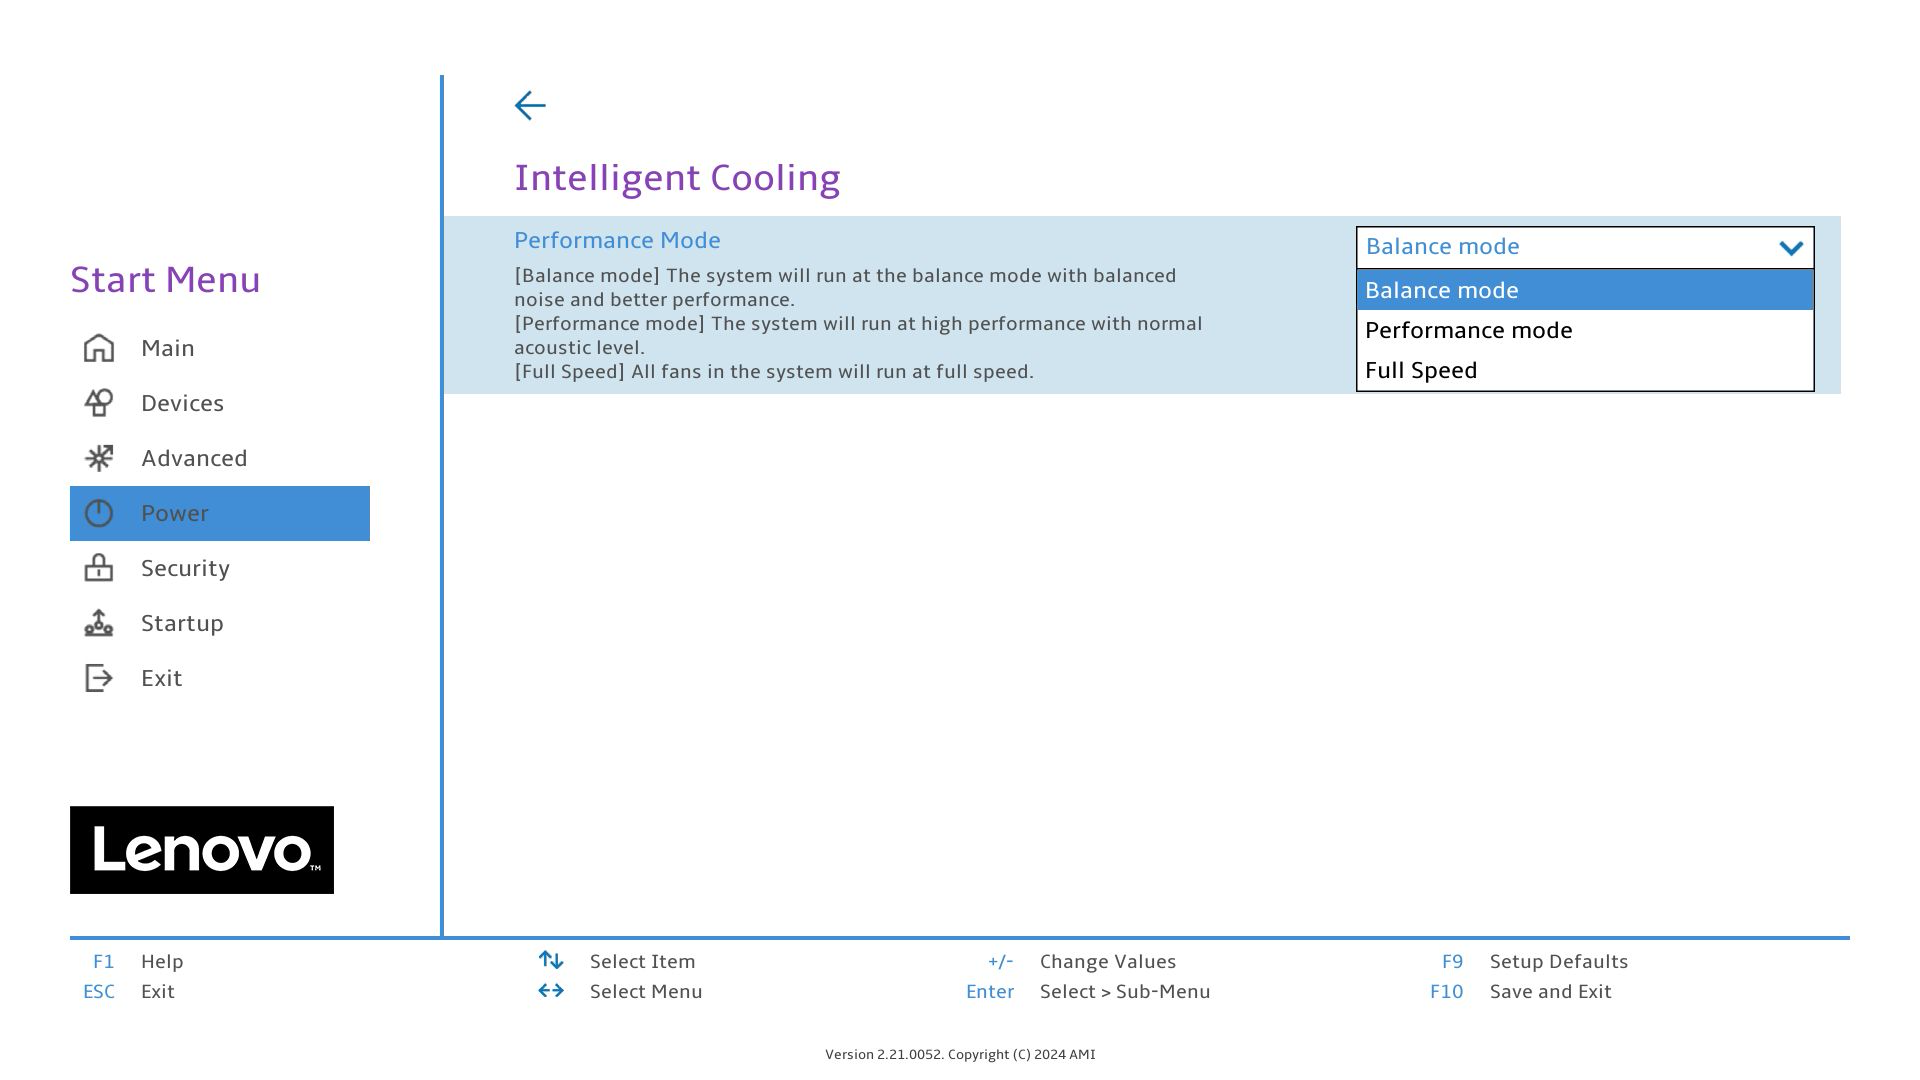Go to the Startup menu

(x=182, y=623)
